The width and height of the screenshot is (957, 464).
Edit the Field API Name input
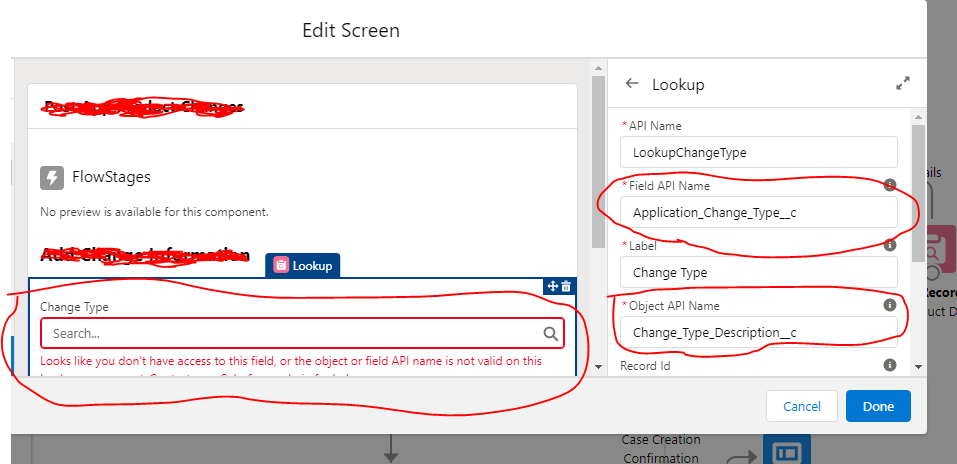pyautogui.click(x=759, y=212)
